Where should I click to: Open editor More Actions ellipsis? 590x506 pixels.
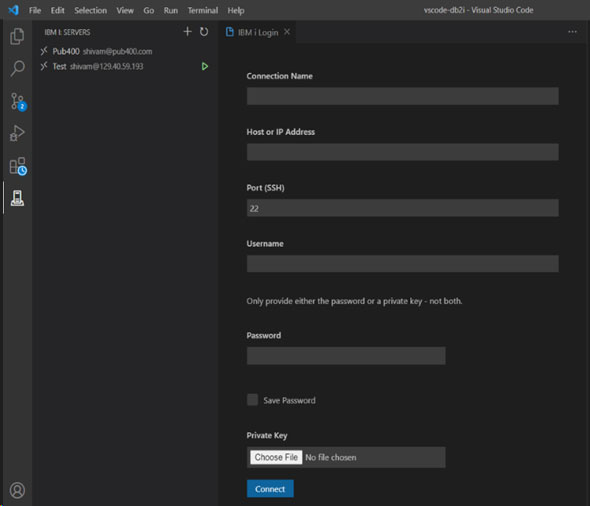pos(572,32)
